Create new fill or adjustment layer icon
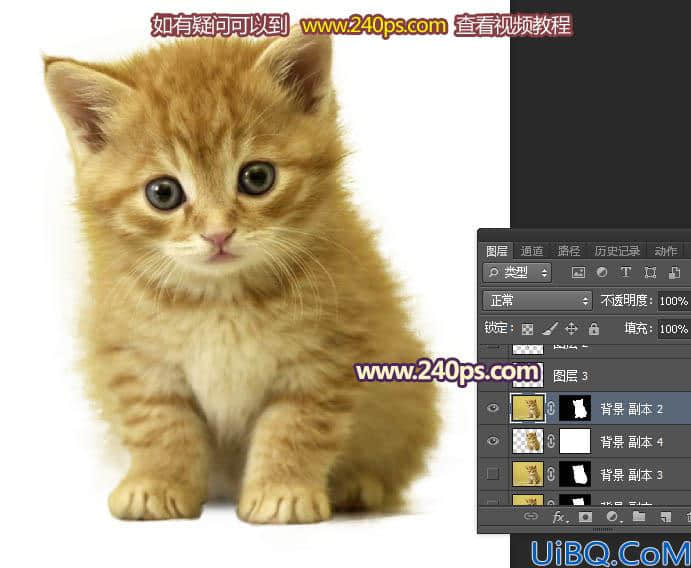This screenshot has width=691, height=568. click(x=612, y=517)
